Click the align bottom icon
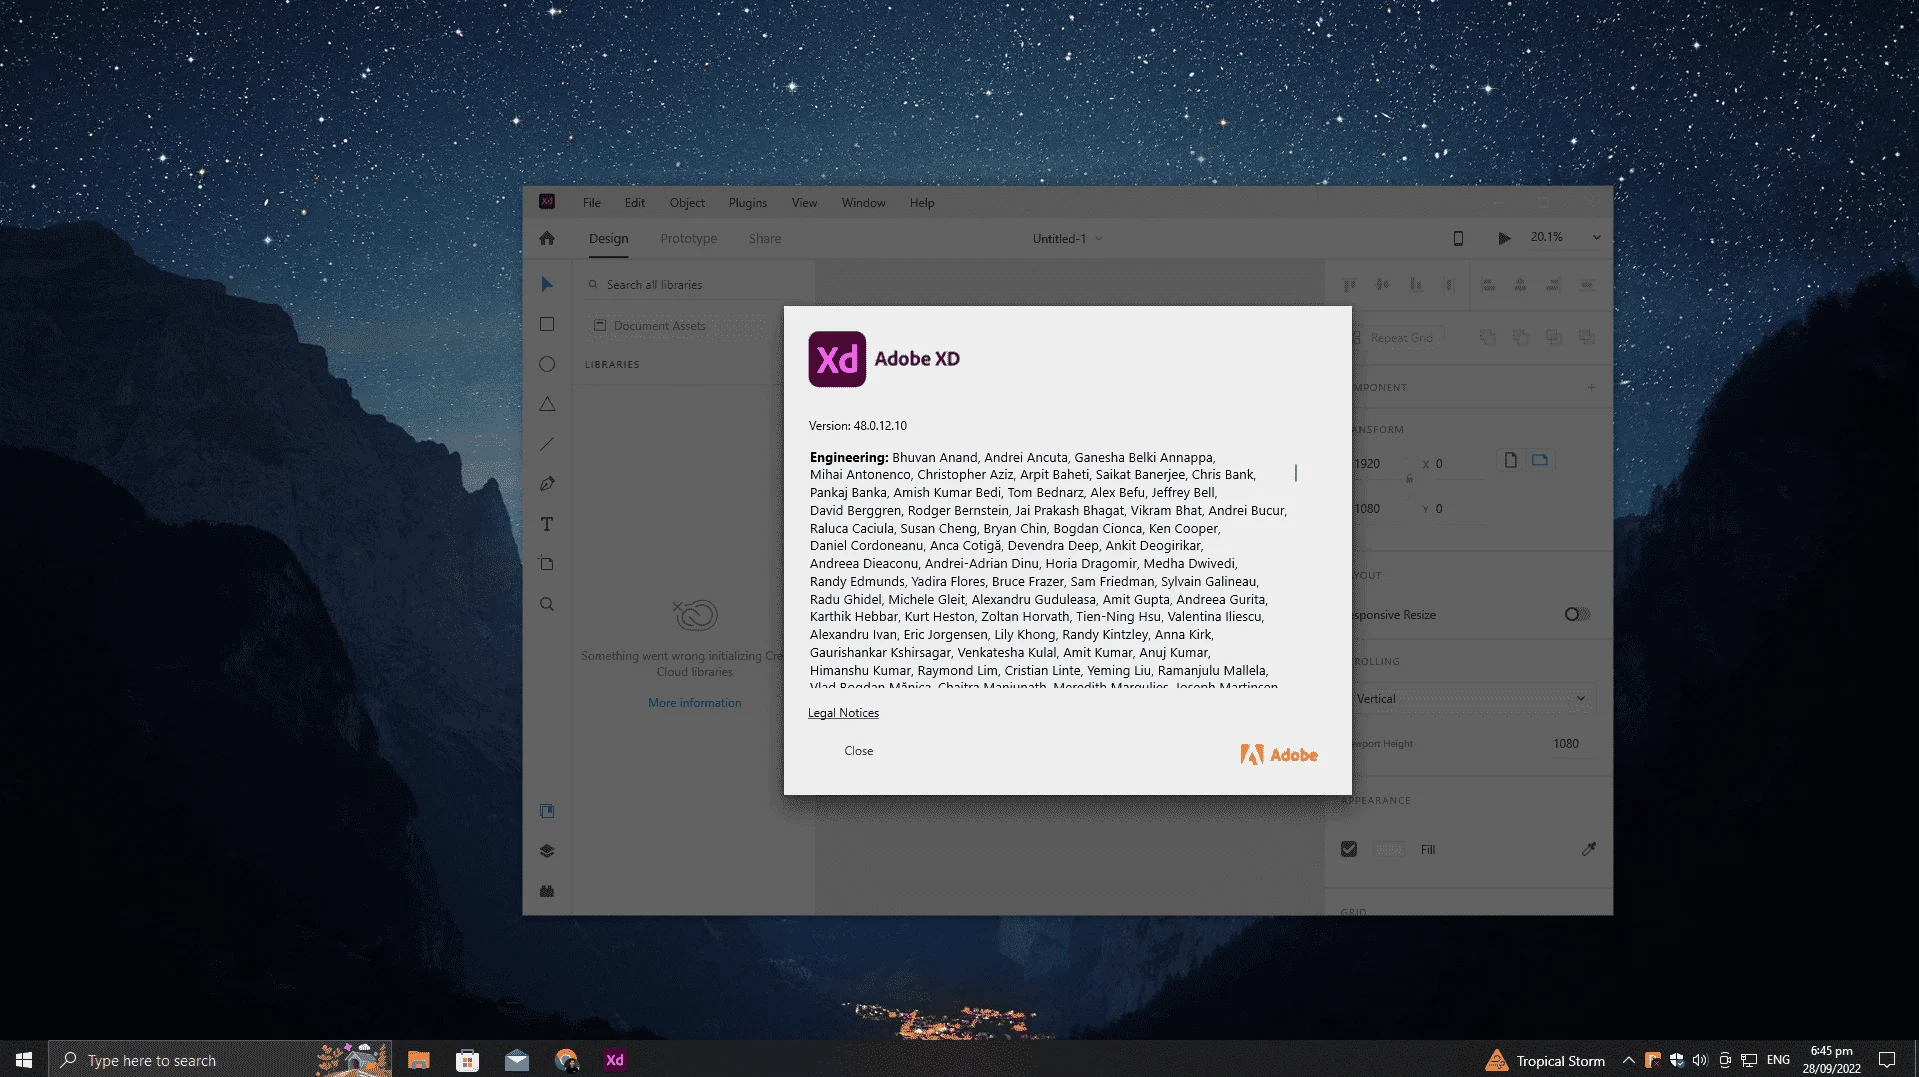Viewport: 1919px width, 1077px height. click(1416, 285)
